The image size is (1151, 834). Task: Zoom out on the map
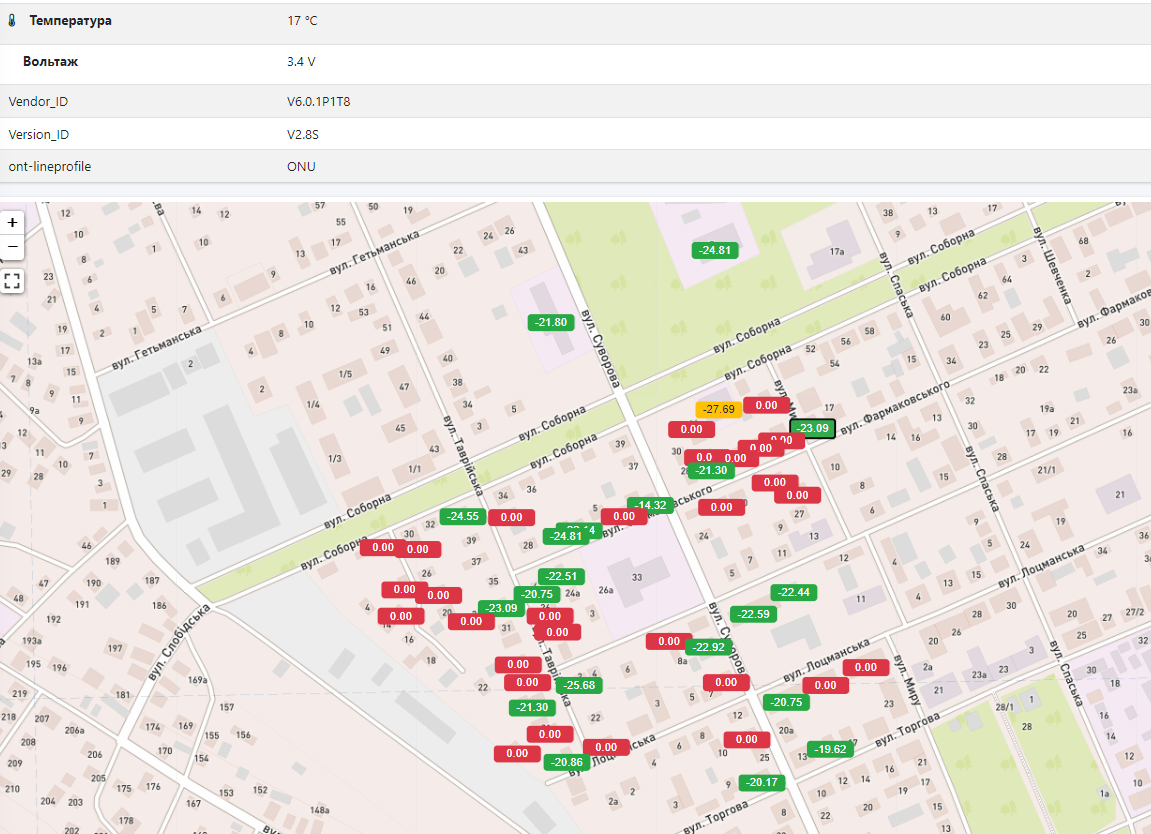tap(12, 247)
